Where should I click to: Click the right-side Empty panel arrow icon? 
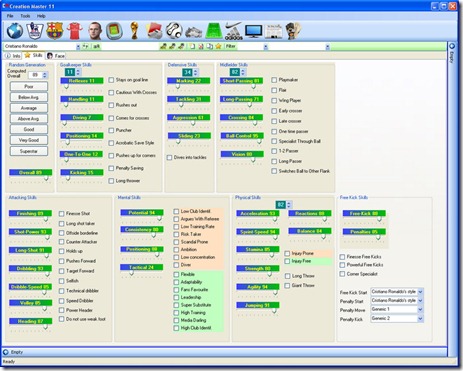tap(452, 46)
